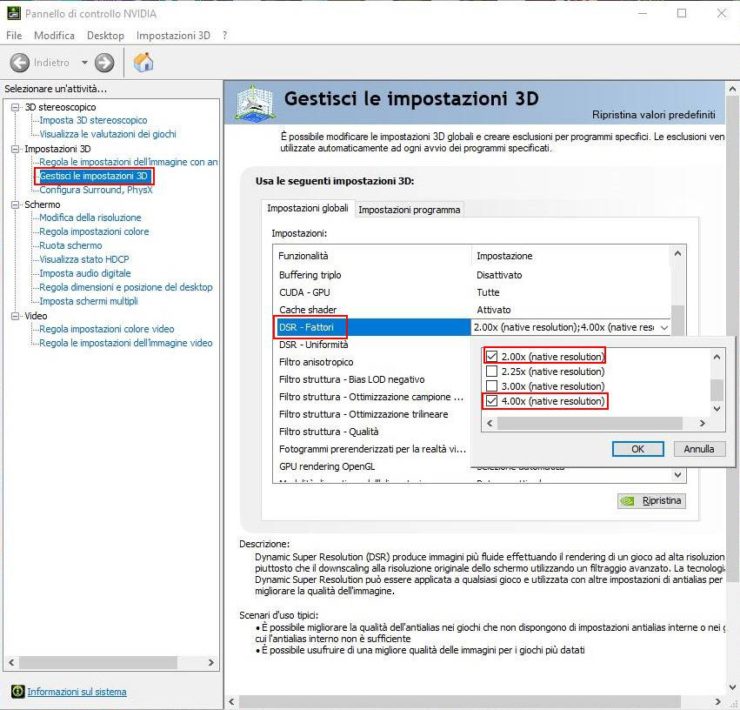Click the Home icon in toolbar
740x710 pixels.
144,63
